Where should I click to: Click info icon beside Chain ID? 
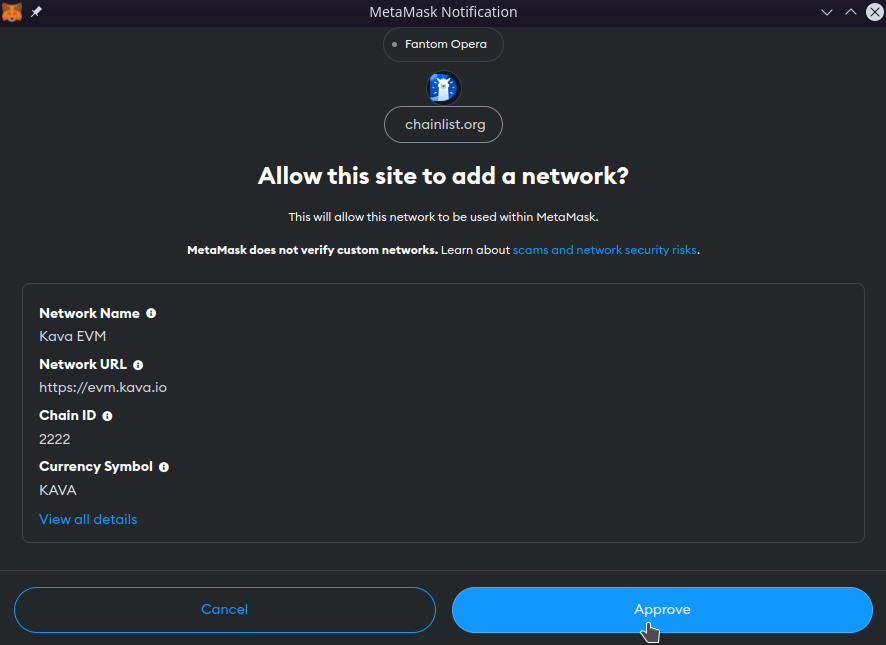pyautogui.click(x=107, y=416)
